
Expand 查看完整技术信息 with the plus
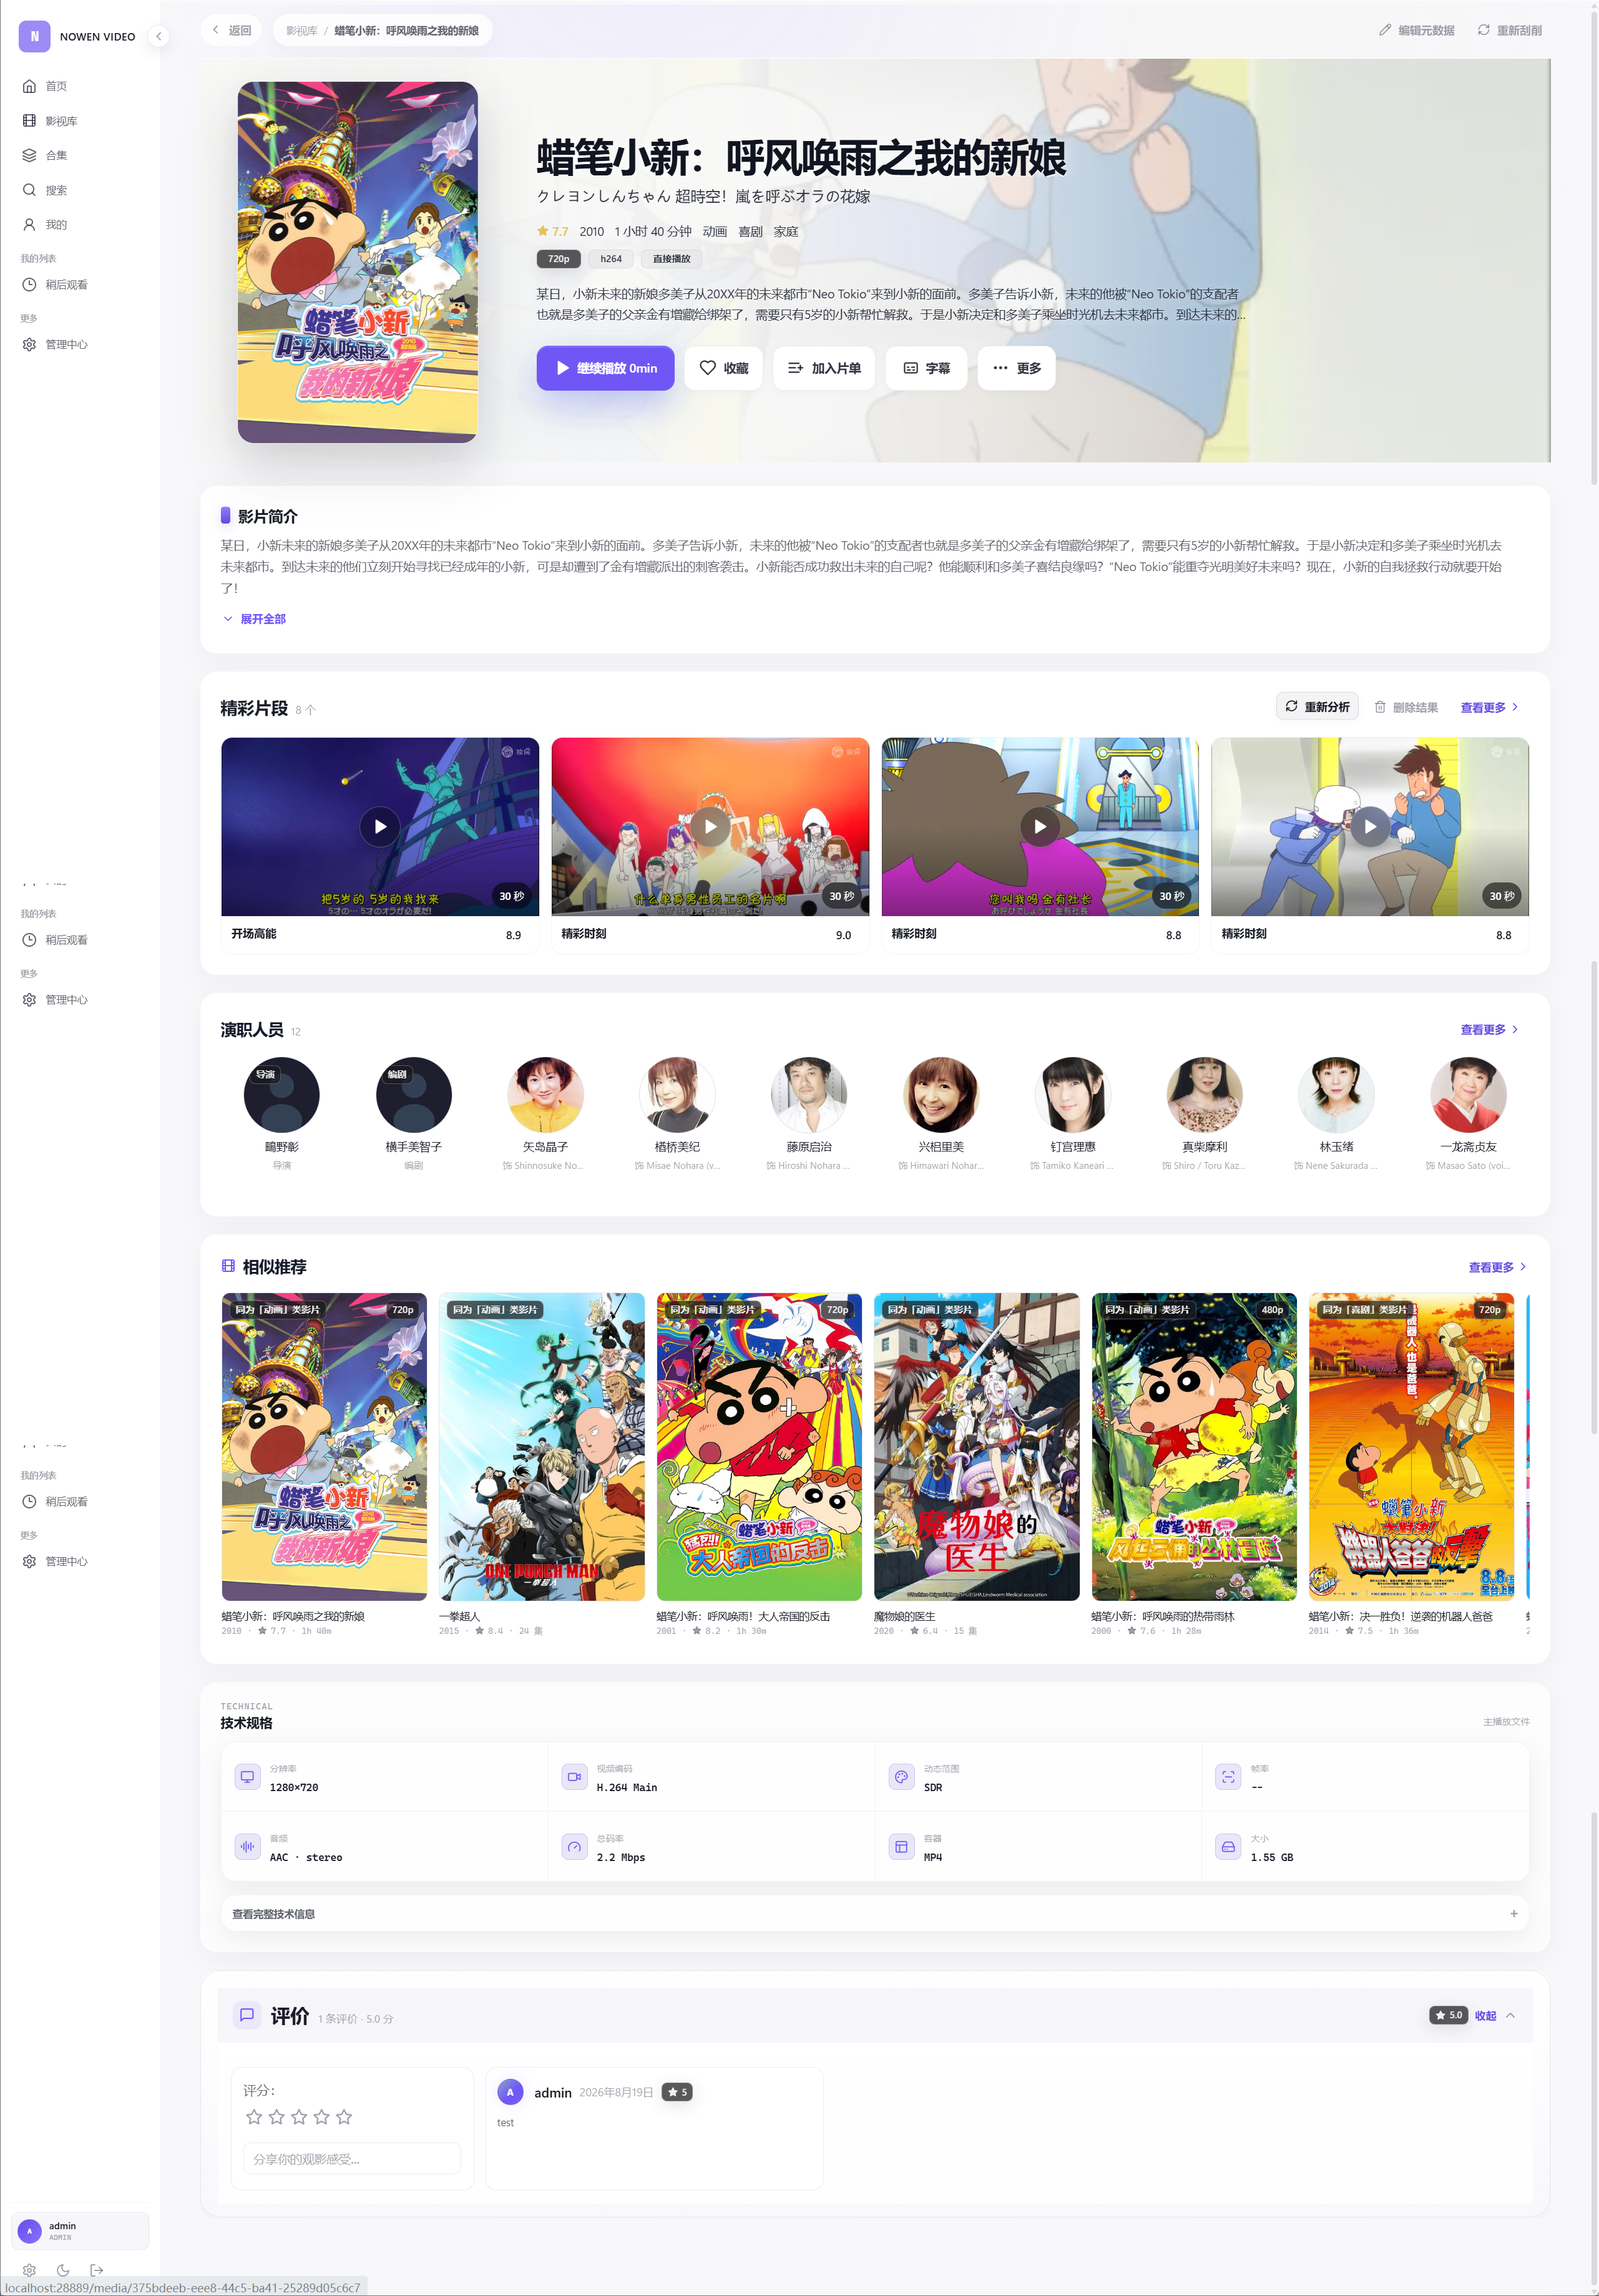pyautogui.click(x=1514, y=1914)
